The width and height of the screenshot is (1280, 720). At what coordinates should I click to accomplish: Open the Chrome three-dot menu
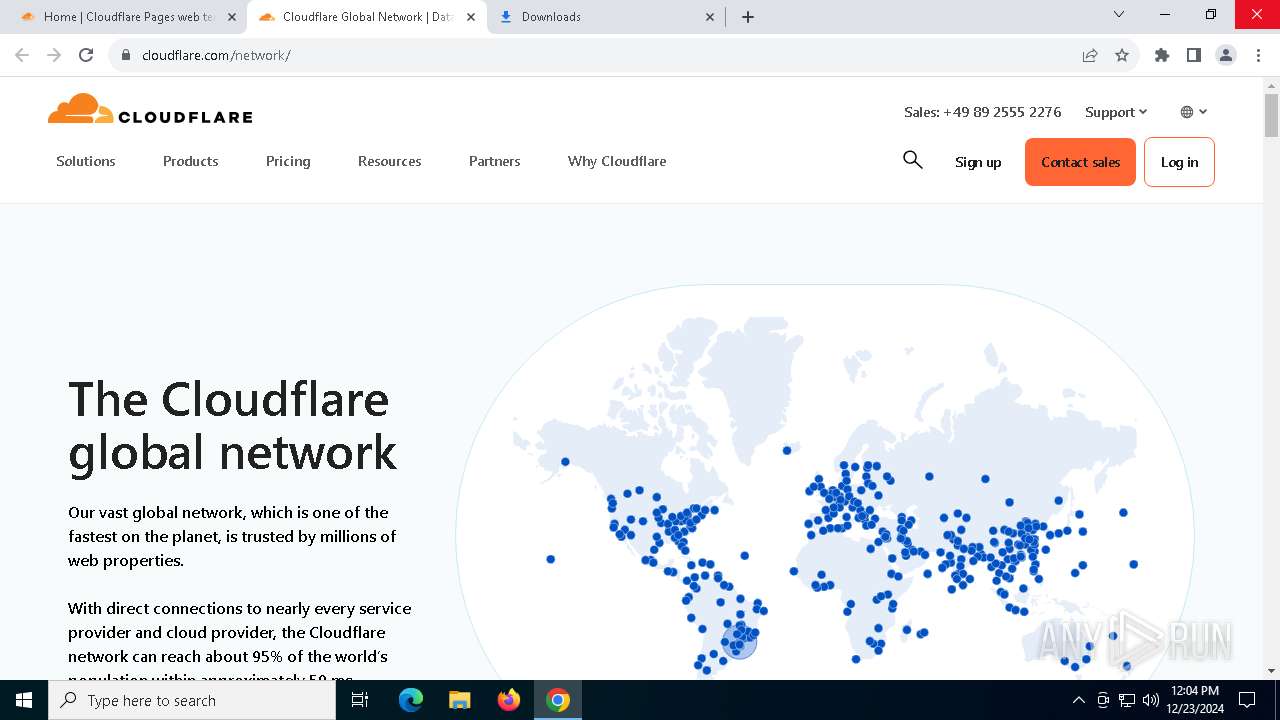tap(1258, 55)
